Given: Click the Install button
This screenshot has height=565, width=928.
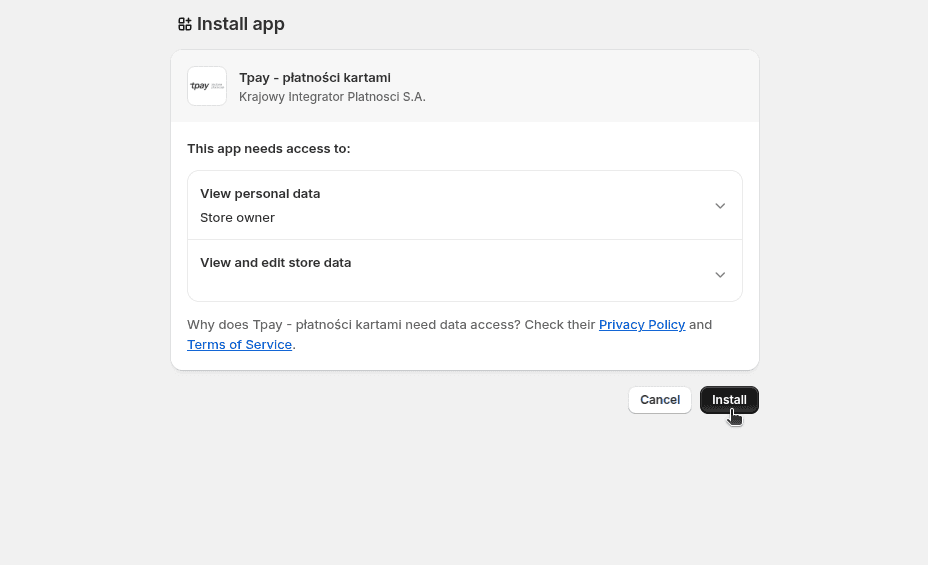Looking at the screenshot, I should (729, 400).
